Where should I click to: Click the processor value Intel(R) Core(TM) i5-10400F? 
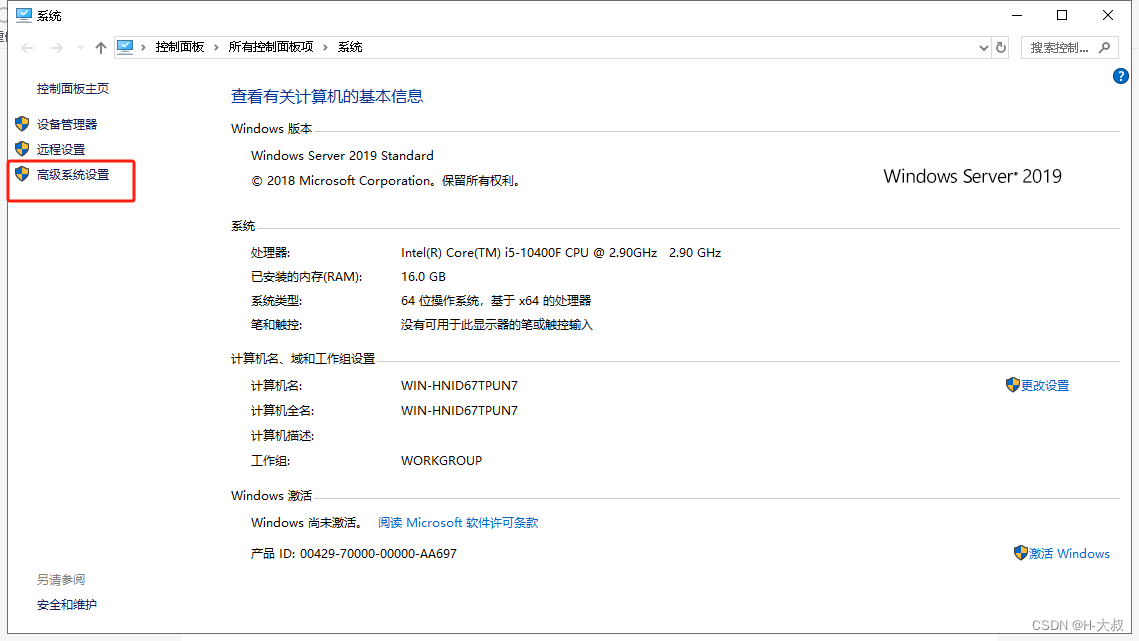(x=561, y=253)
